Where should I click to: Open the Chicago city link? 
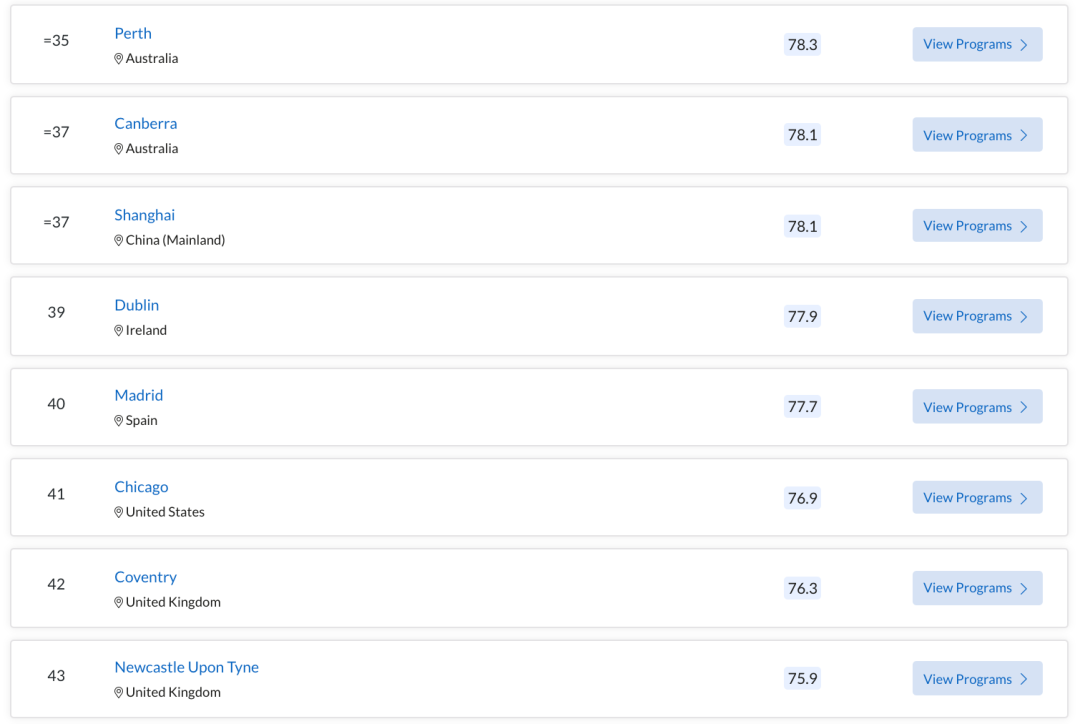[141, 487]
